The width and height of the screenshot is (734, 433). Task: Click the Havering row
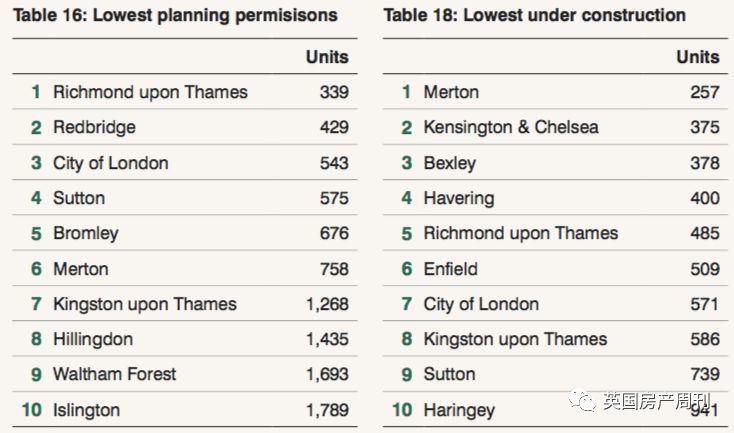coord(555,198)
